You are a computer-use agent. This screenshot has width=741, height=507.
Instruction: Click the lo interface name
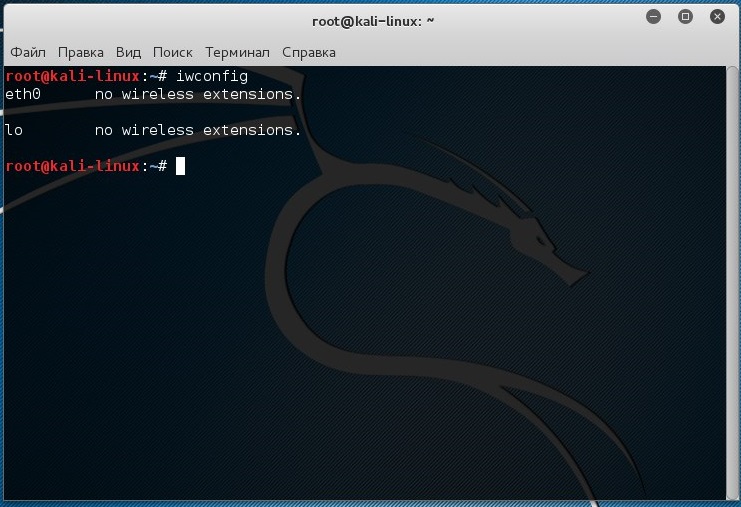tap(14, 130)
